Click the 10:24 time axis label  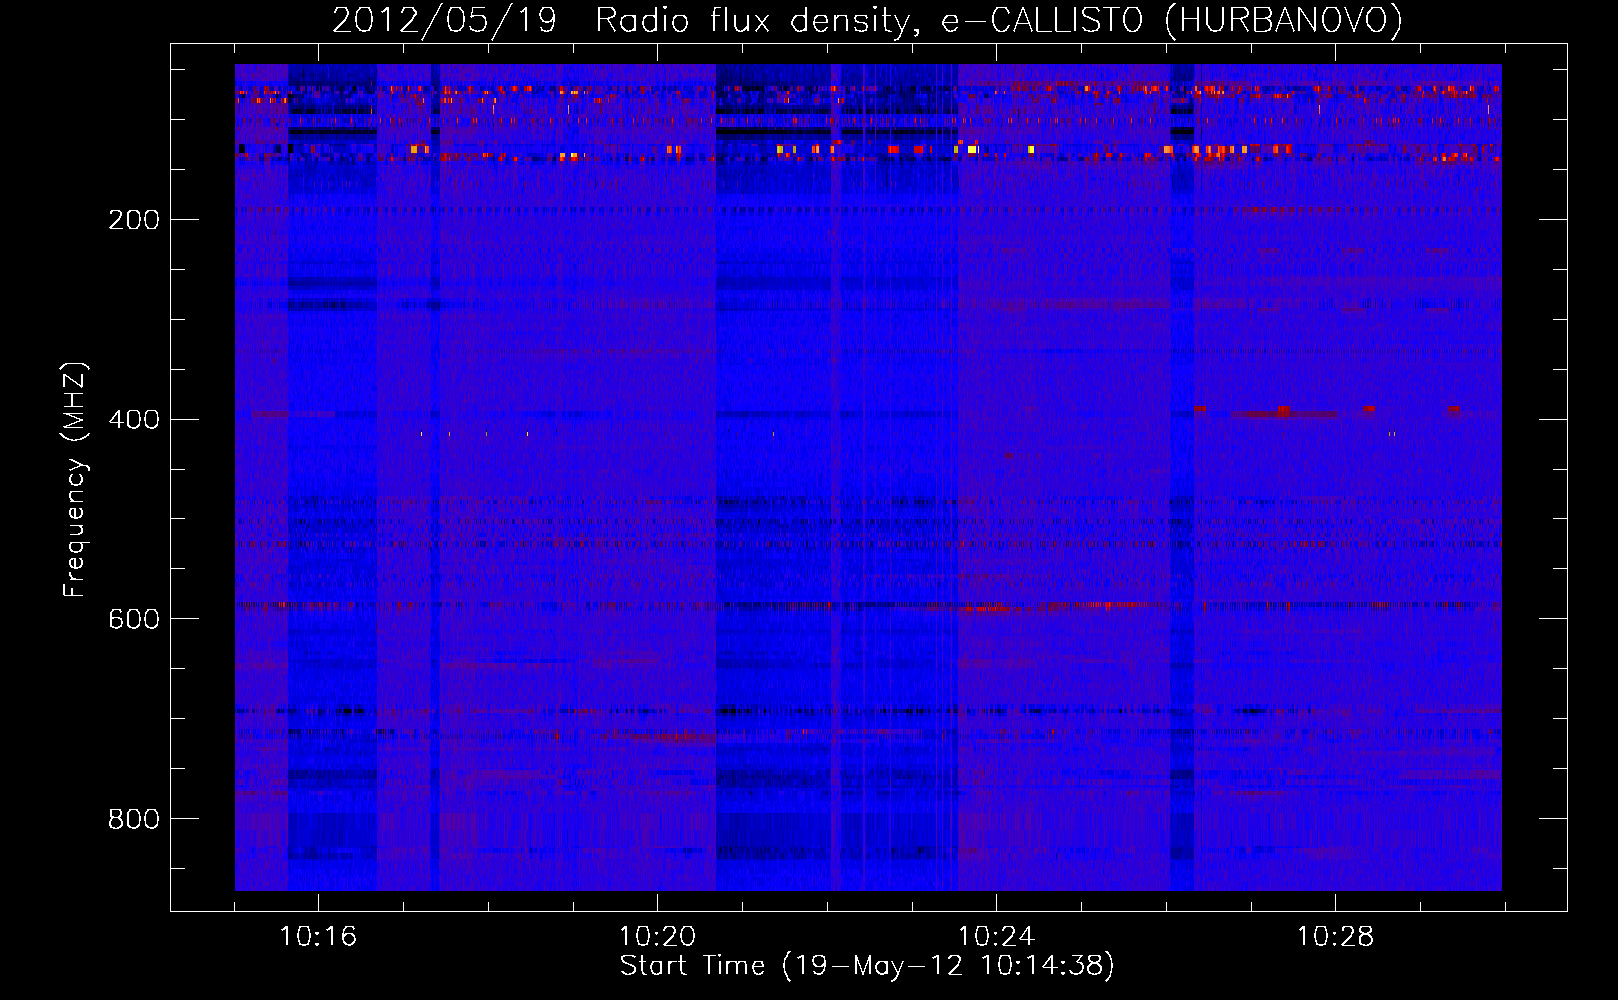[x=996, y=937]
